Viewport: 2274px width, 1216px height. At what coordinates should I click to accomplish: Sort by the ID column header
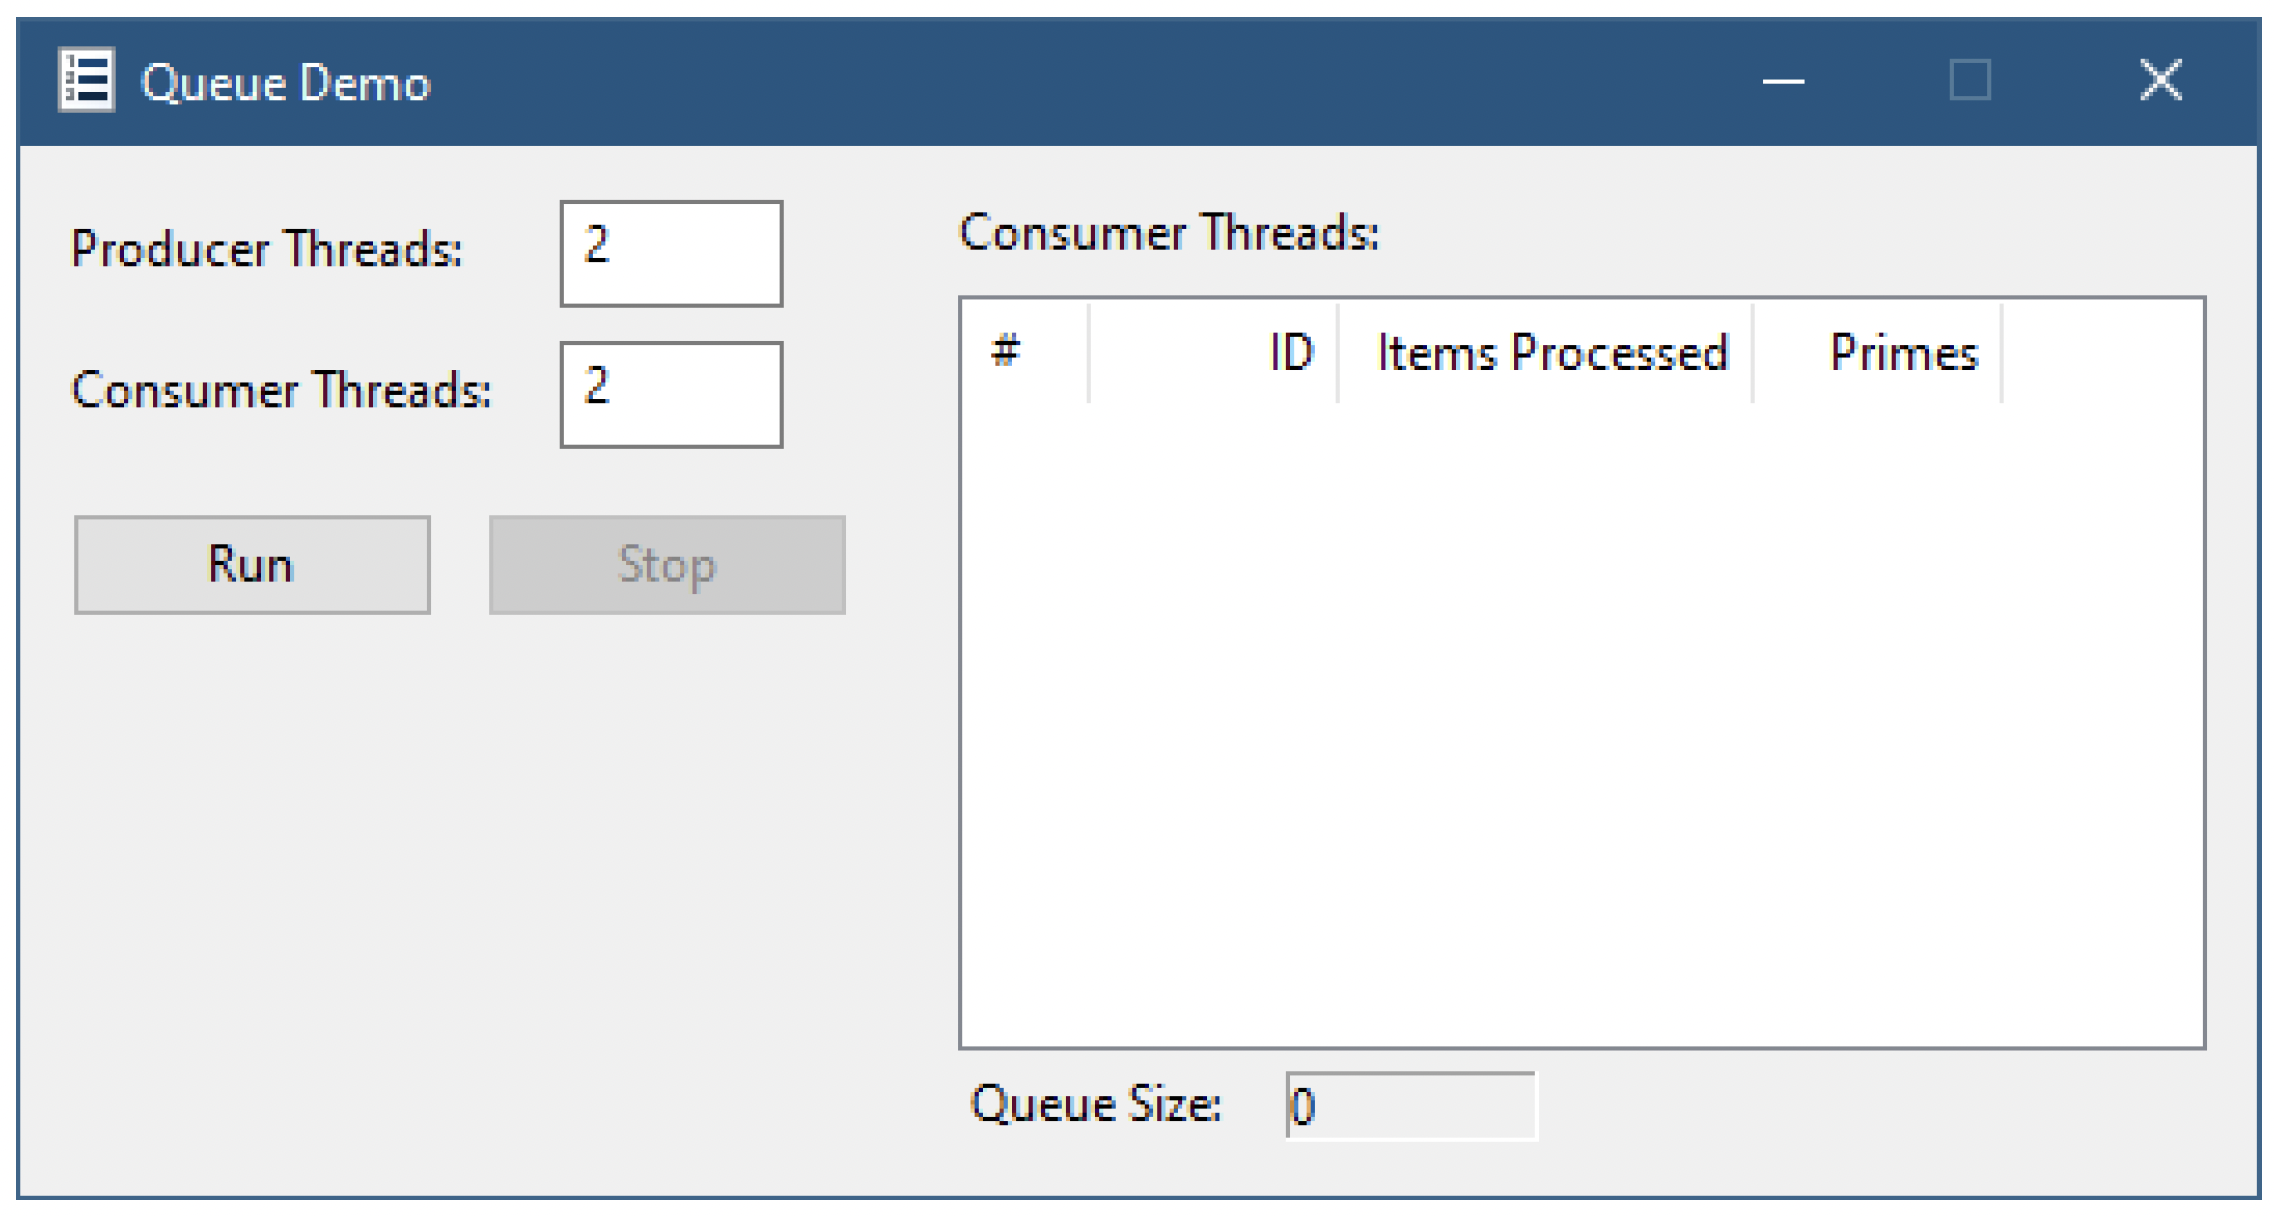pyautogui.click(x=1214, y=353)
